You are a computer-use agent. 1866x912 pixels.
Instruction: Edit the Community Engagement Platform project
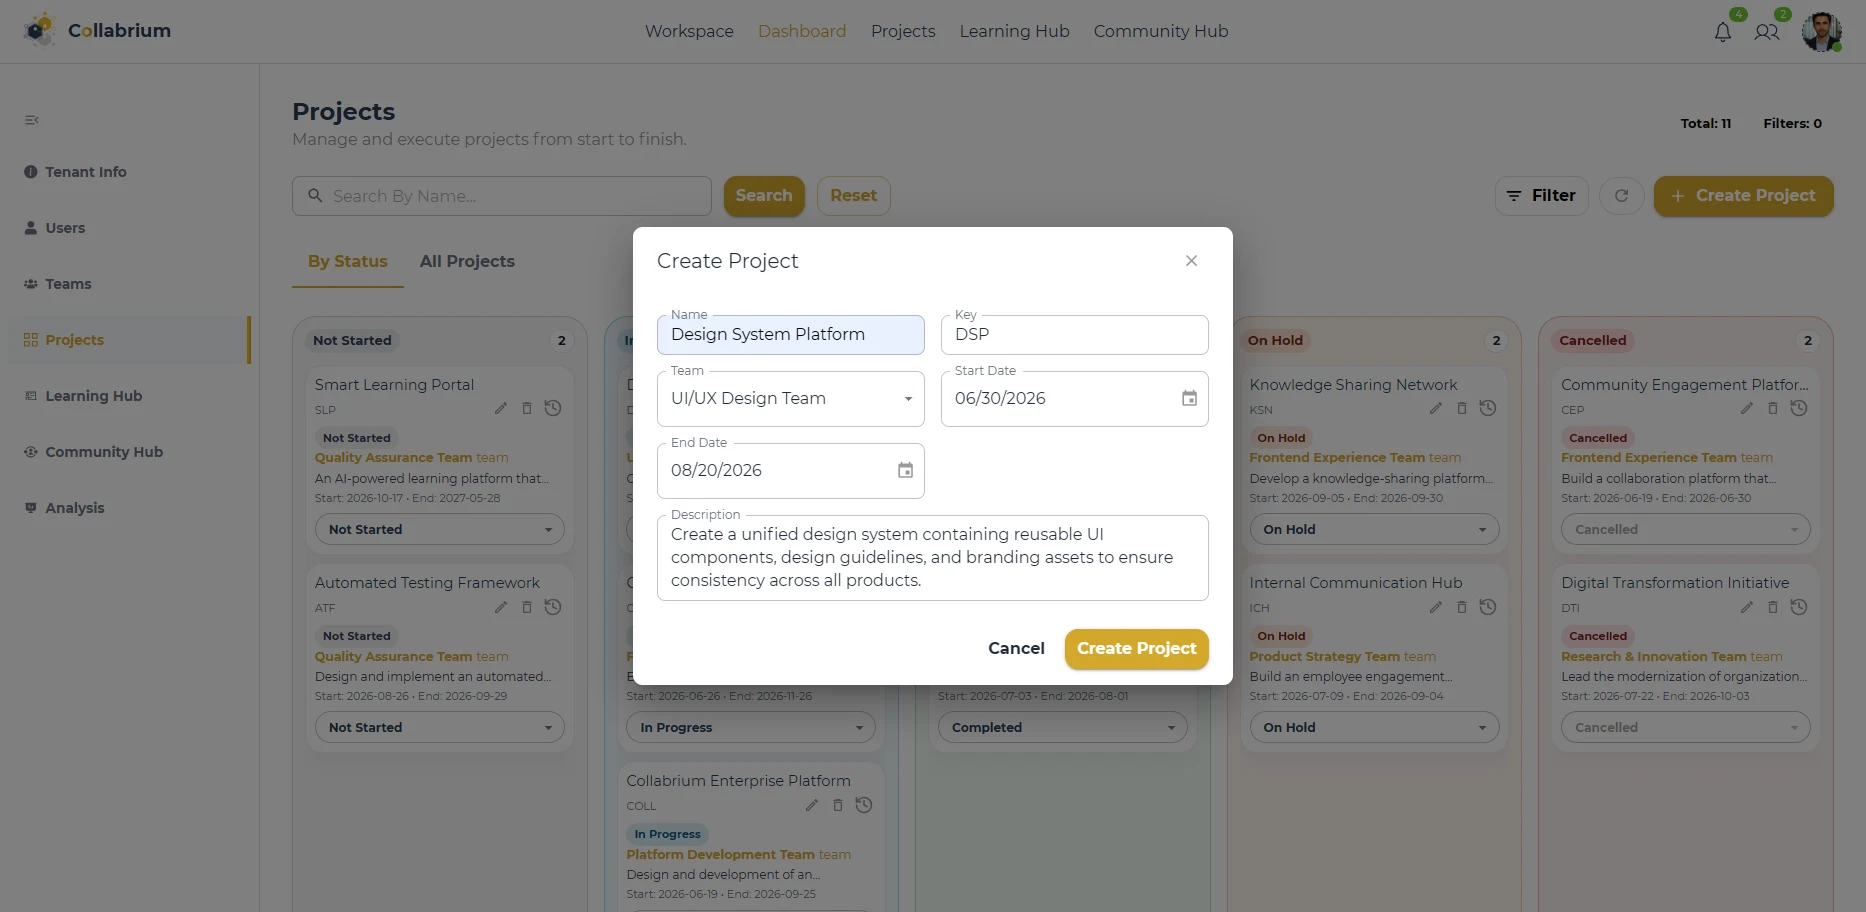[1747, 408]
